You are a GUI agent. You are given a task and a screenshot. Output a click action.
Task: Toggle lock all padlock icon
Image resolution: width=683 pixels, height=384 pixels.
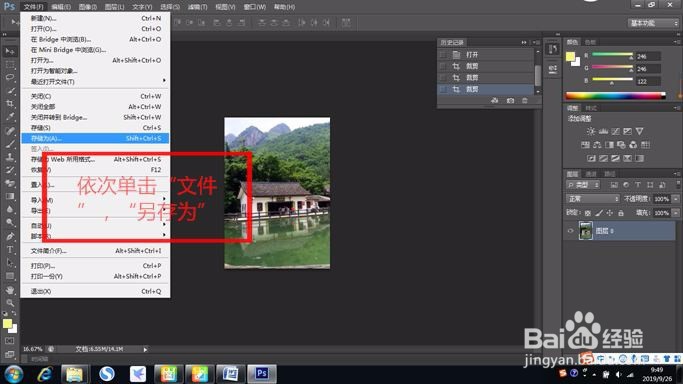pyautogui.click(x=621, y=213)
